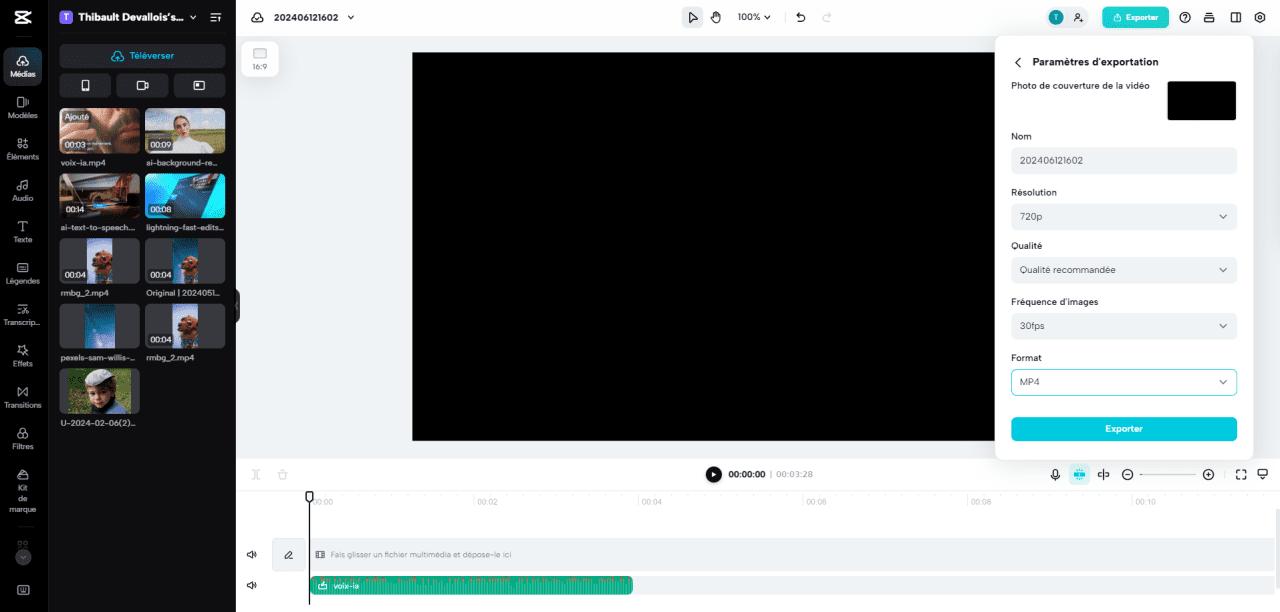
Task: Open Thibault Devallois's workspace dropdown
Action: click(x=128, y=17)
